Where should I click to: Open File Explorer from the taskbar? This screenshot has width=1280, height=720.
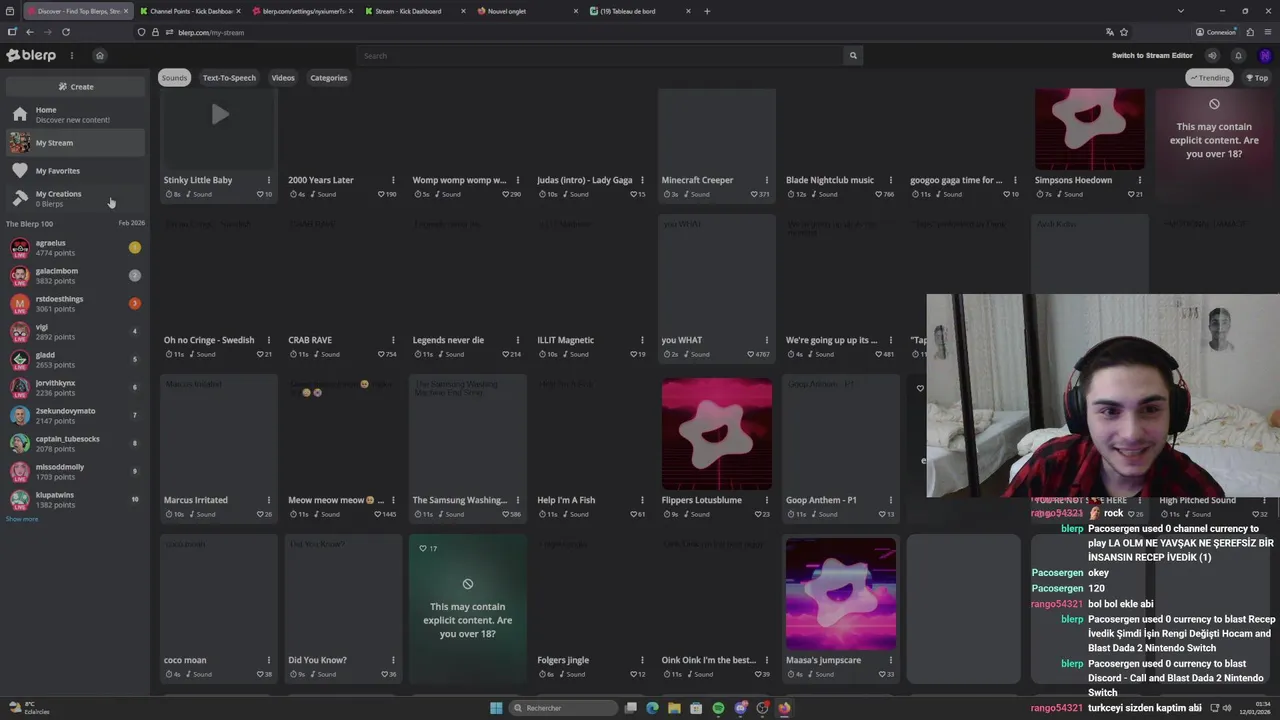(674, 708)
